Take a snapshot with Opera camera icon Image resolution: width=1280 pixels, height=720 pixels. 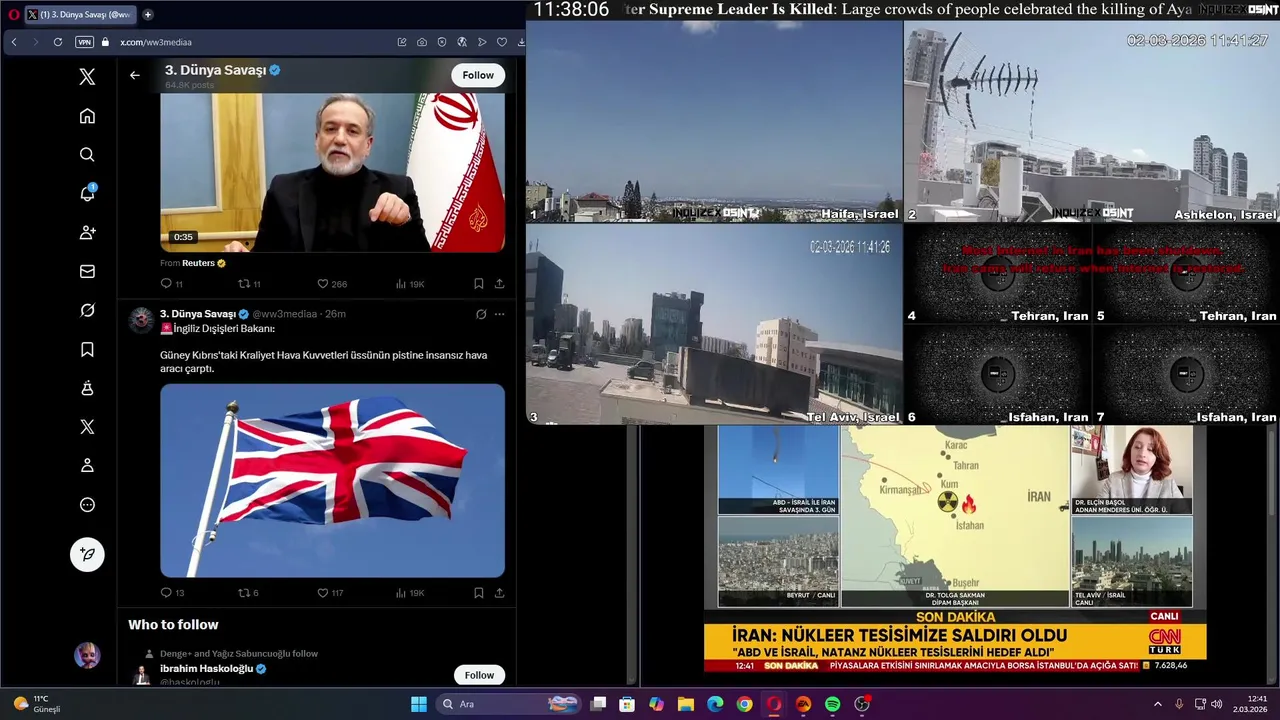pyautogui.click(x=421, y=42)
